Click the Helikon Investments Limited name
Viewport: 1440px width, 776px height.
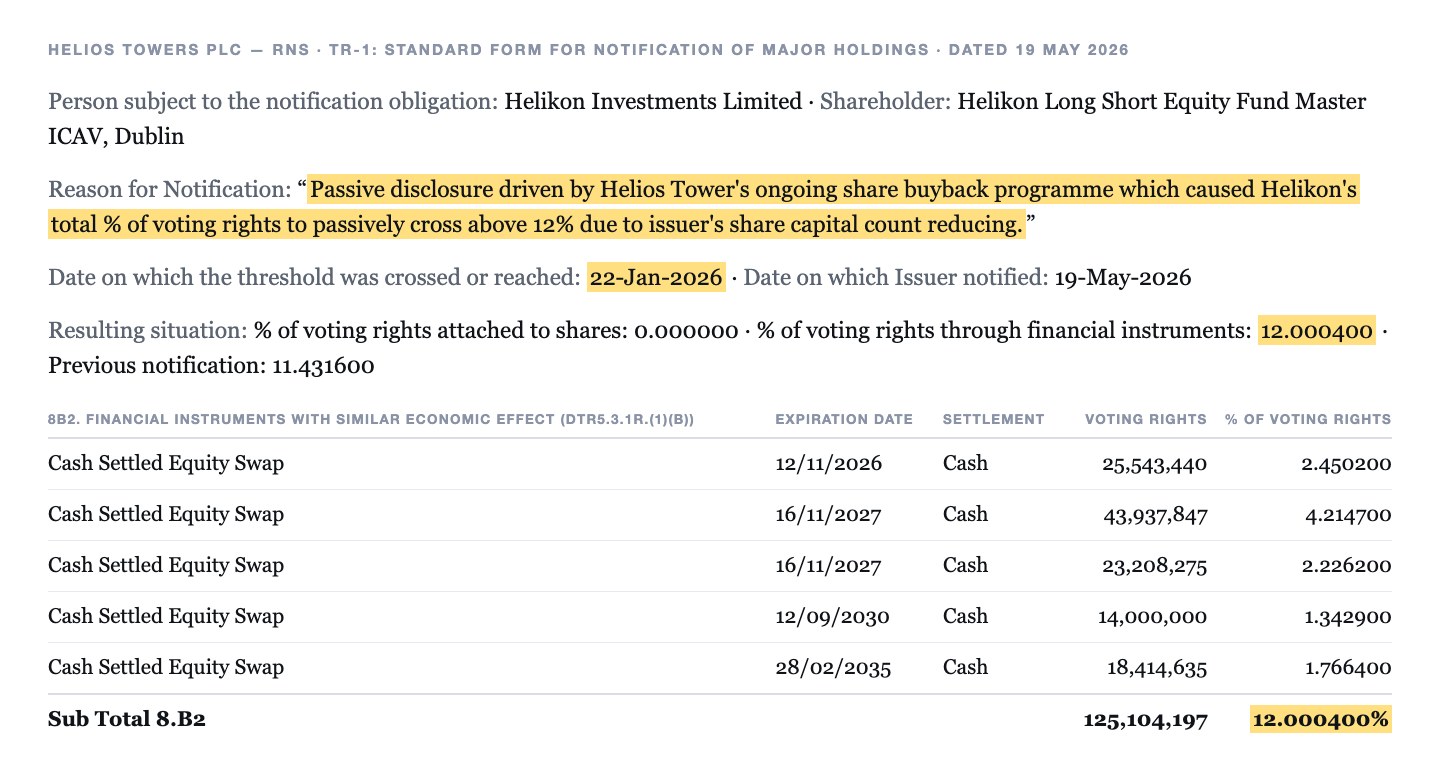click(653, 101)
